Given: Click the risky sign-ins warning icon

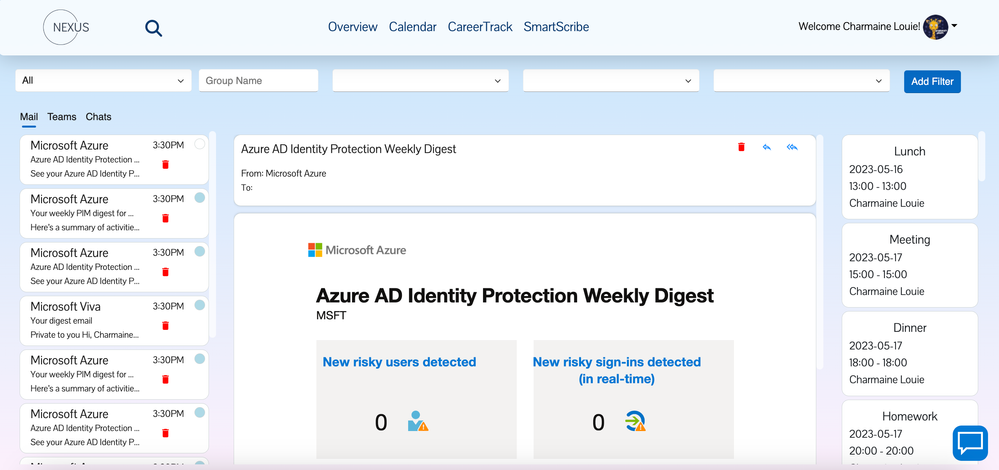Looking at the screenshot, I should (x=635, y=422).
